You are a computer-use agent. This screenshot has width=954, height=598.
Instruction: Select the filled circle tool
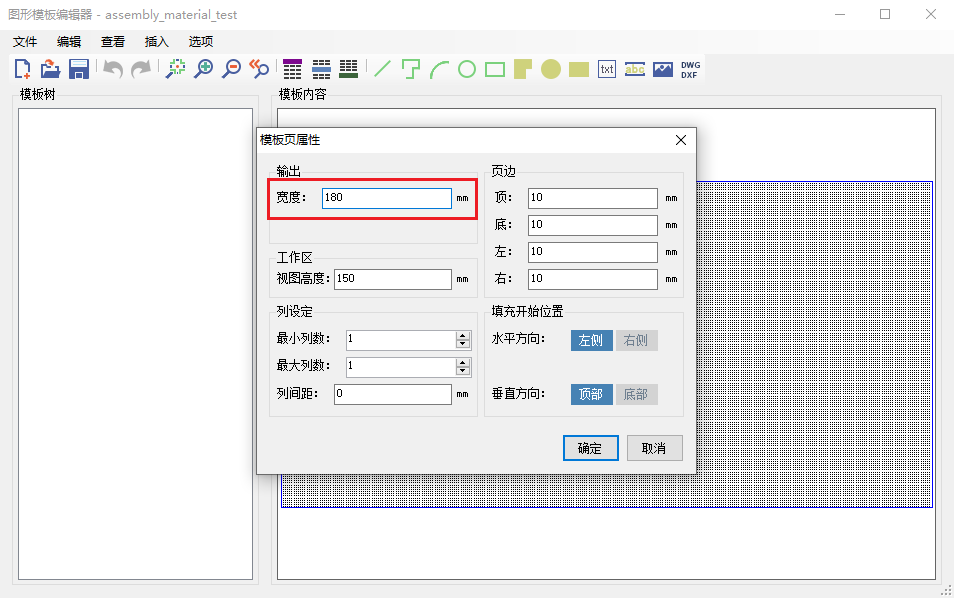(x=551, y=69)
